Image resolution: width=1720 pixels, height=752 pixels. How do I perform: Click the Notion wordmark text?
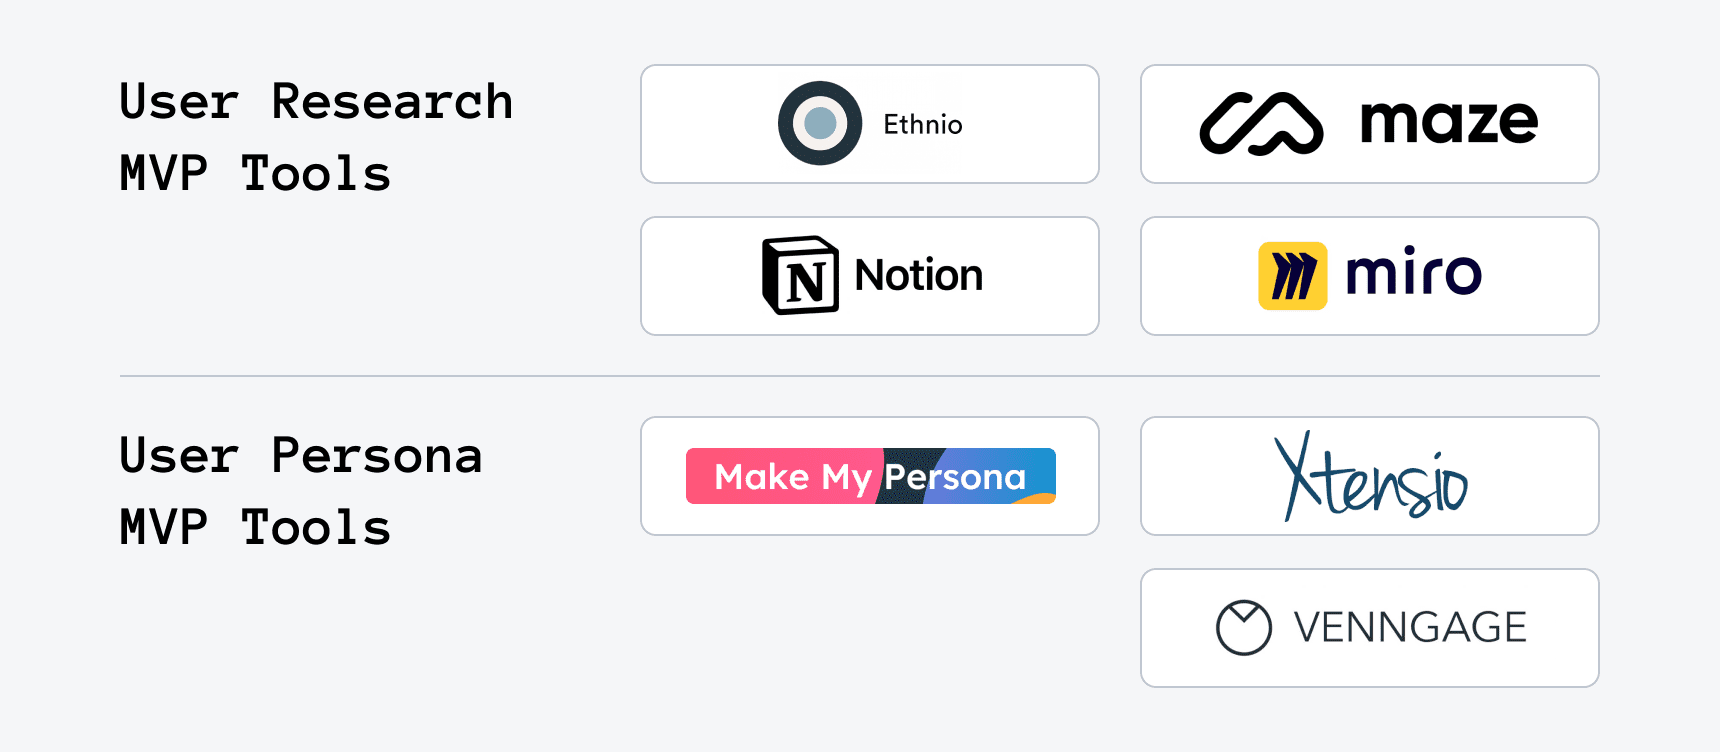click(918, 275)
